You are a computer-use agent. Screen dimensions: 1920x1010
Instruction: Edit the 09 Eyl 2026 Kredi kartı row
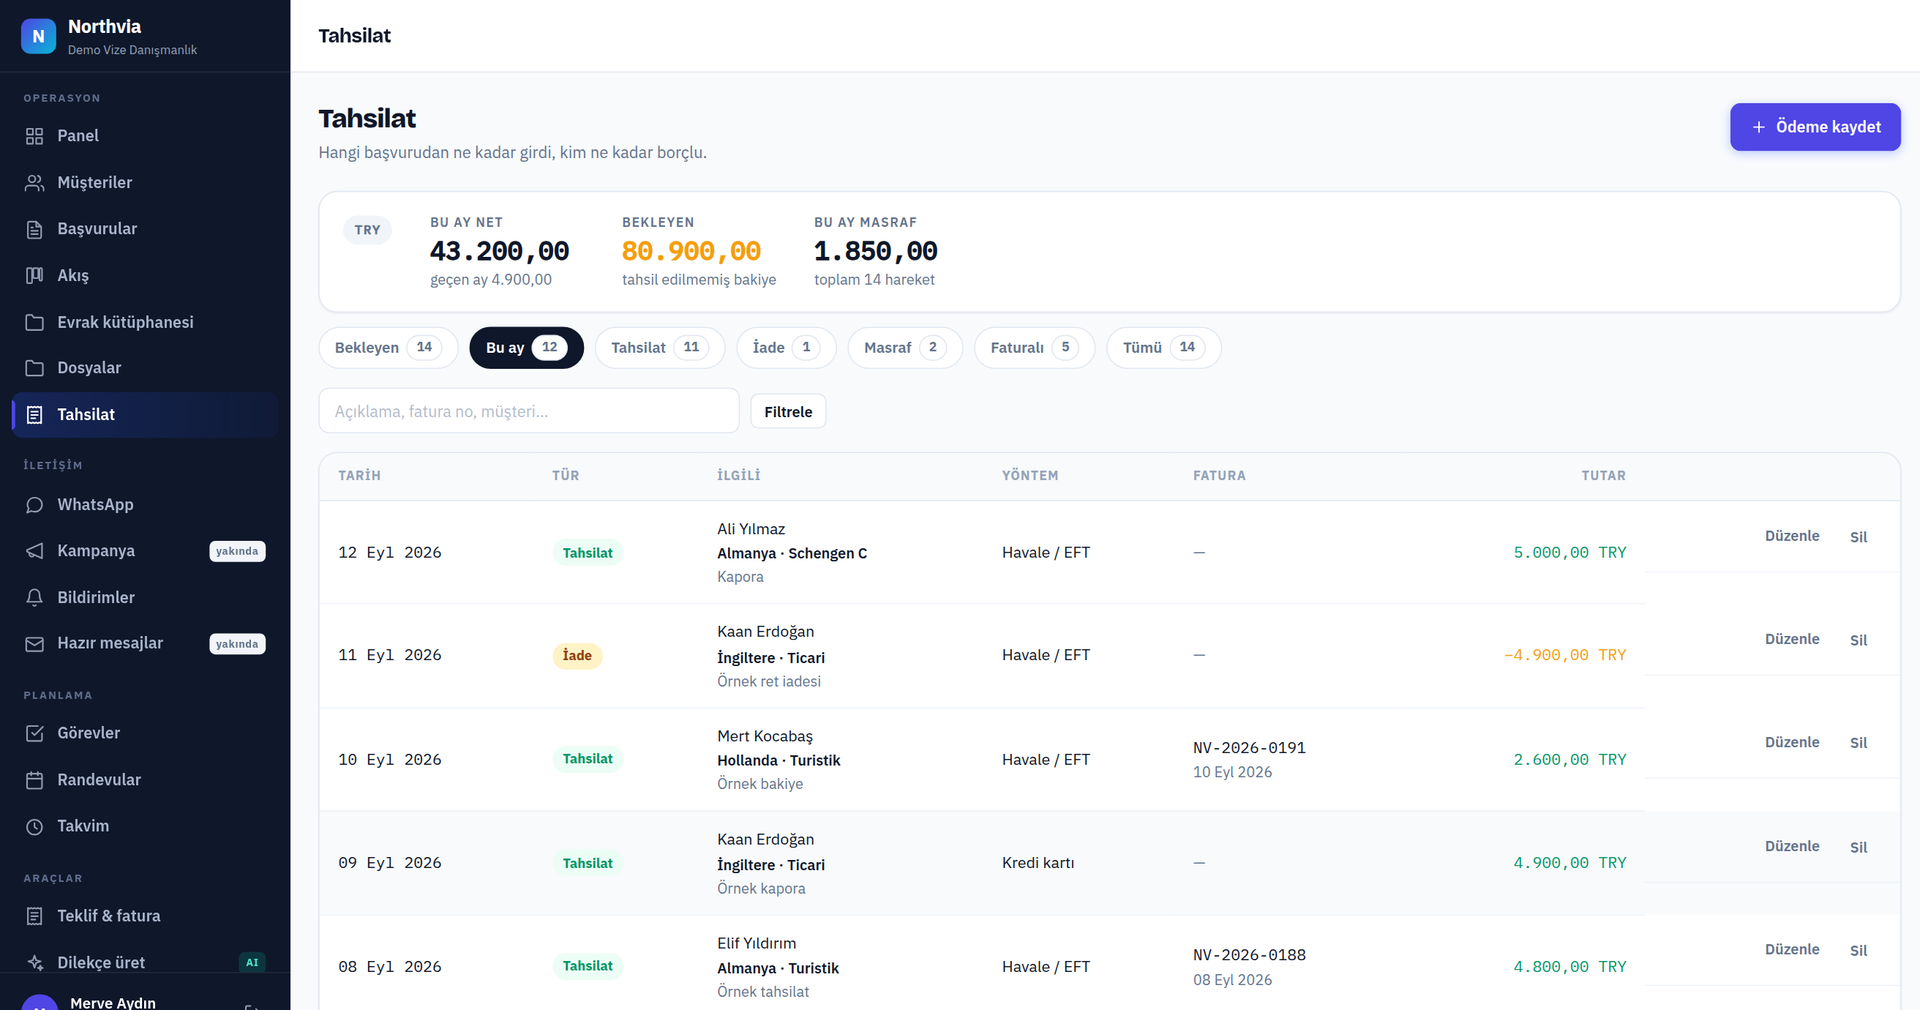coord(1791,846)
